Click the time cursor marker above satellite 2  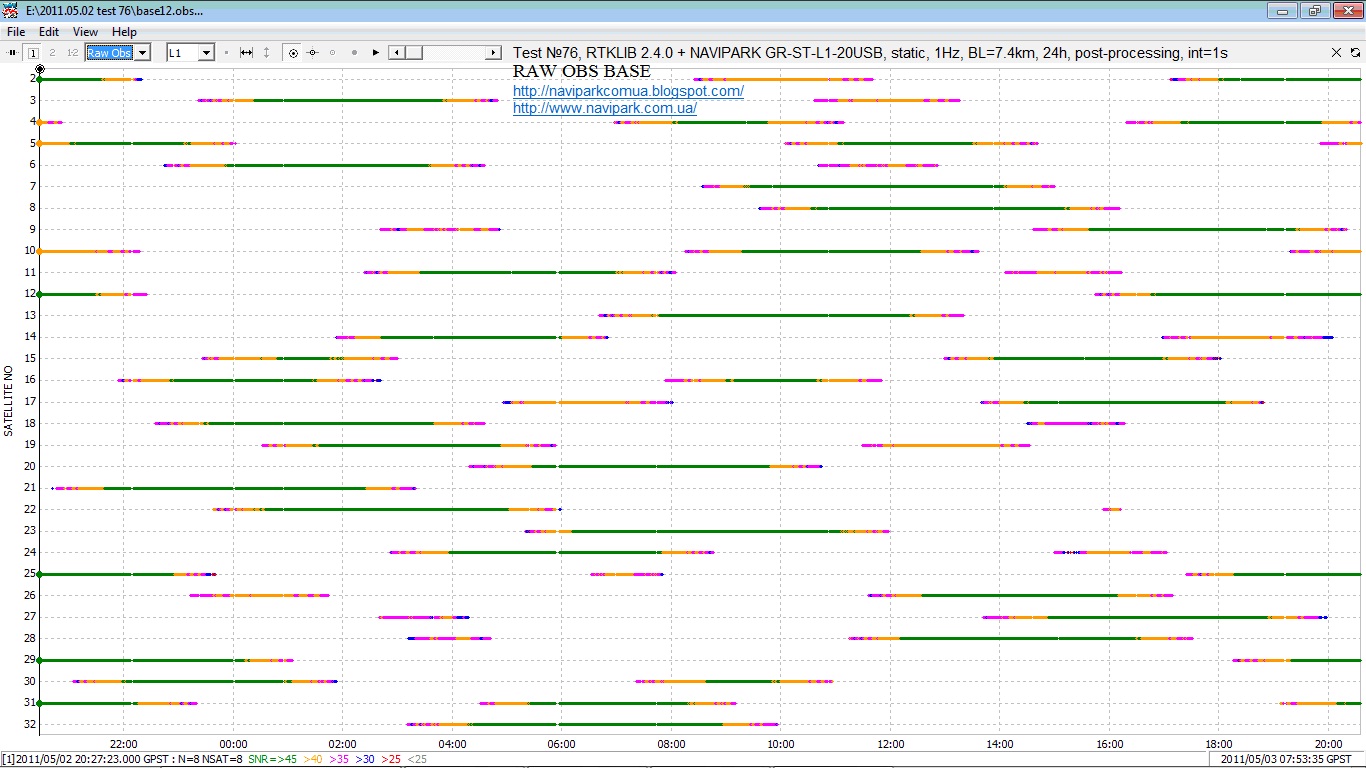pos(39,68)
